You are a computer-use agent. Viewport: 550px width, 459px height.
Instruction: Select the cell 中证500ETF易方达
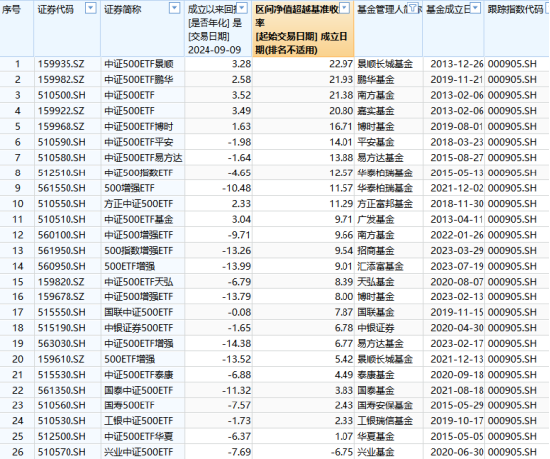(143, 158)
